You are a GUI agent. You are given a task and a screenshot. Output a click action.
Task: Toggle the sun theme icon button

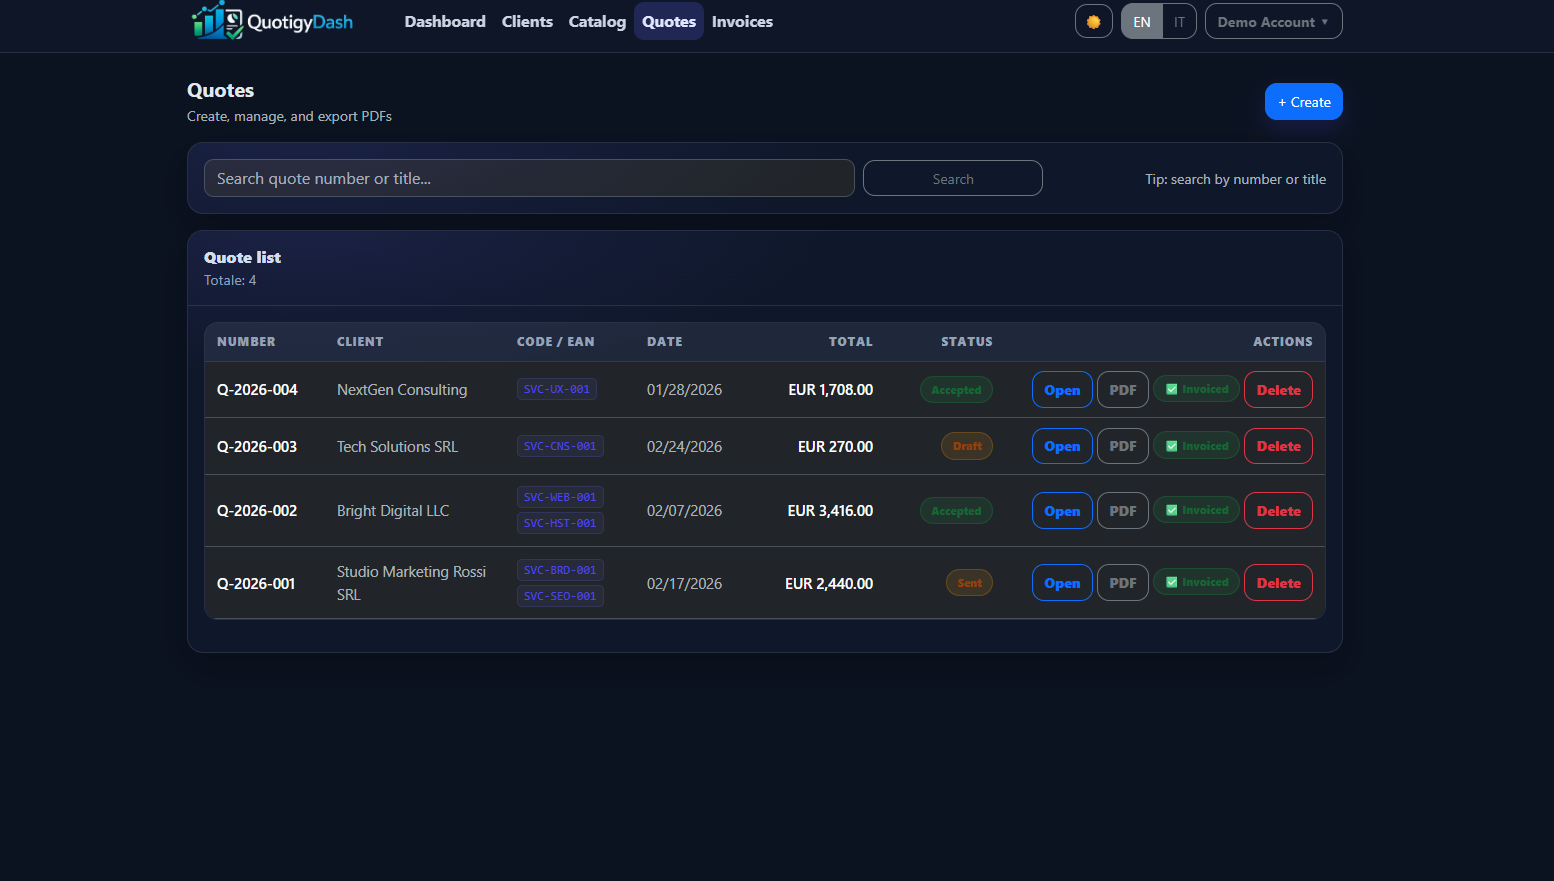click(x=1093, y=21)
